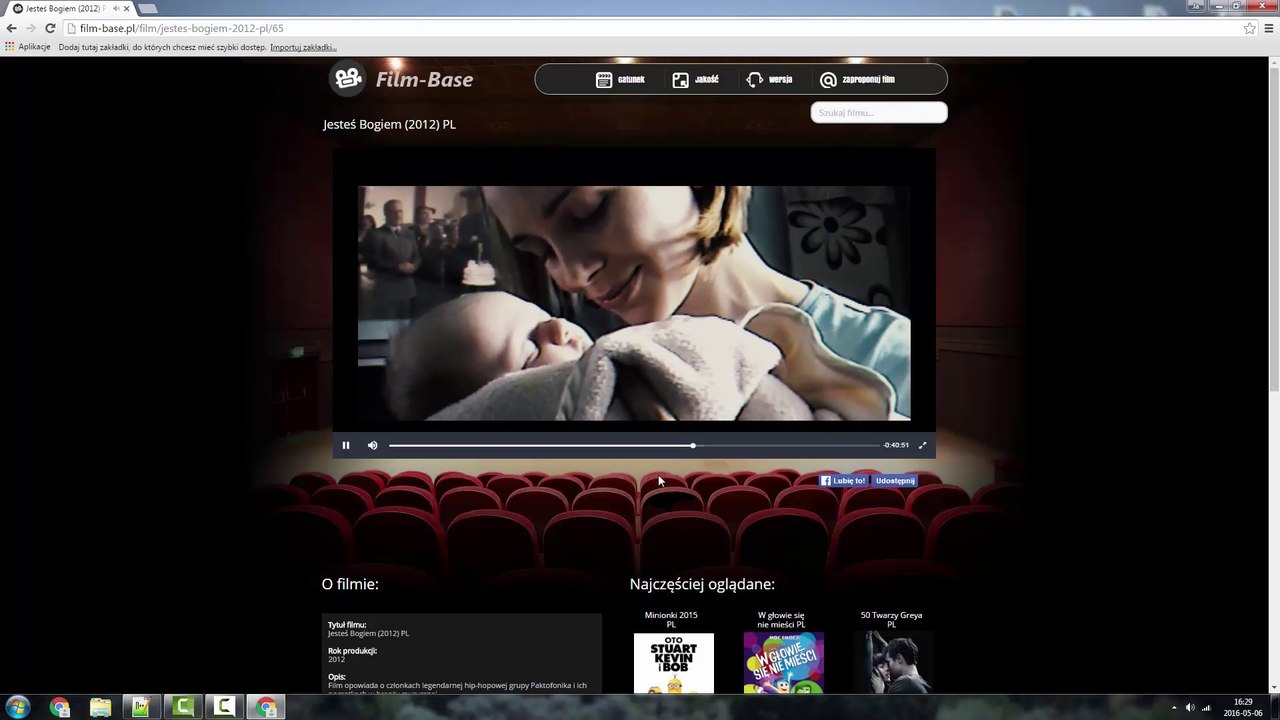Click the Minionki 2015 PL title link
This screenshot has width=1280, height=720.
(671, 620)
